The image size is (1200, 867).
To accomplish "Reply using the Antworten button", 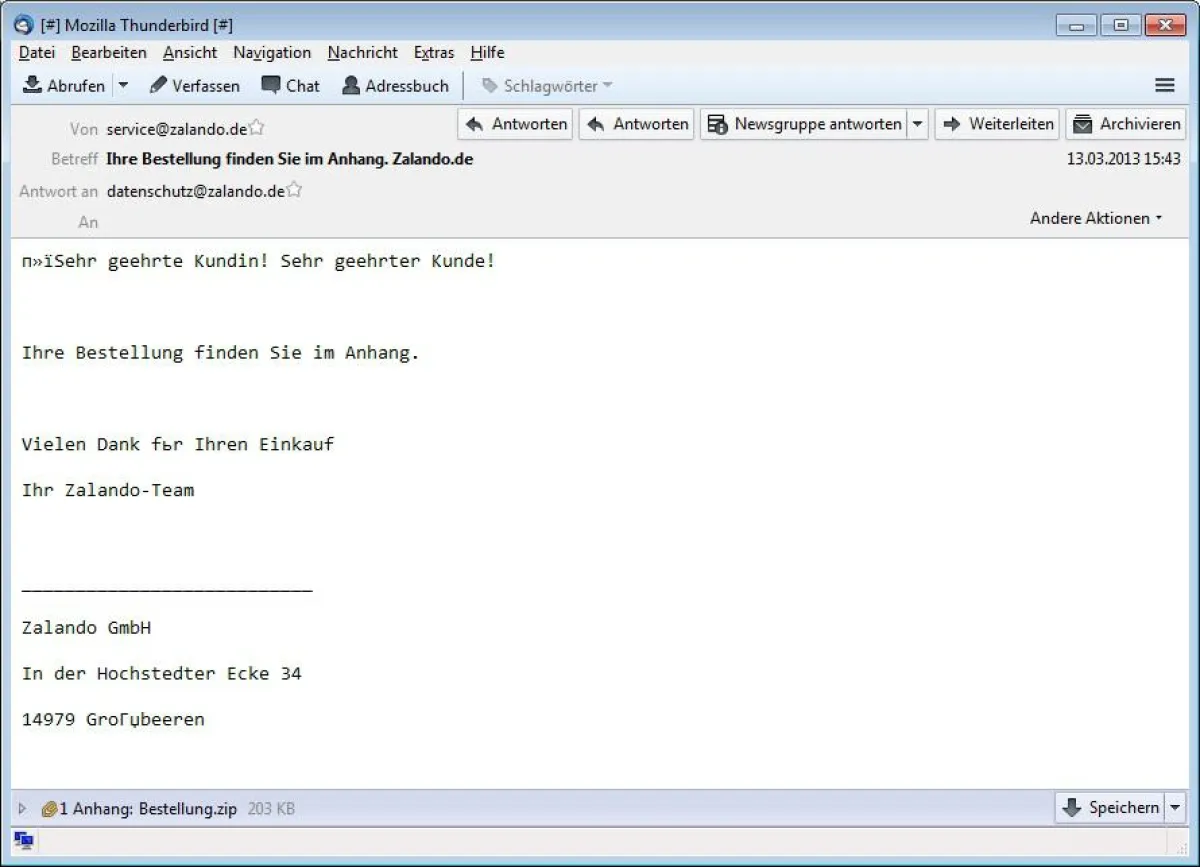I will pyautogui.click(x=514, y=123).
